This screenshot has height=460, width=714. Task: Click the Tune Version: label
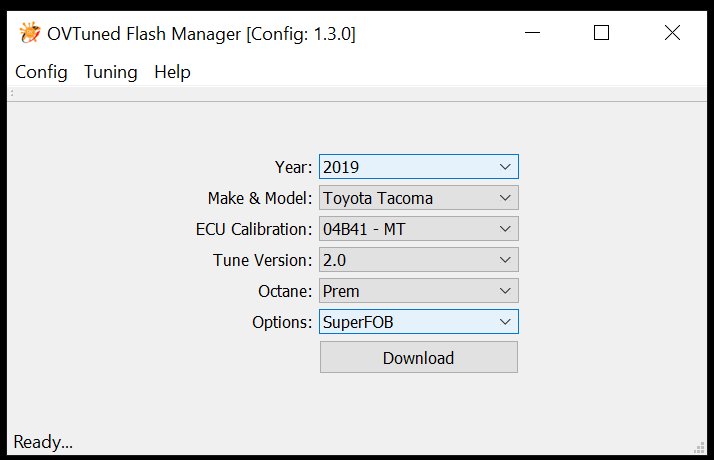[x=262, y=260]
